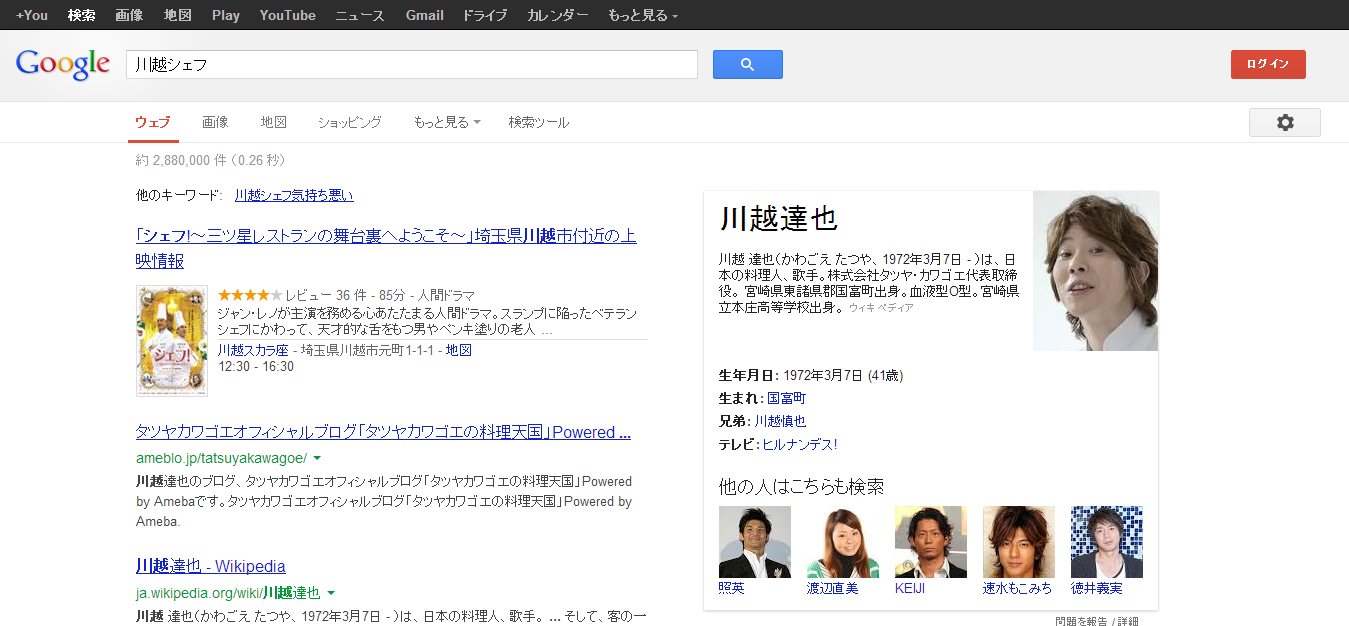Open YouTube from the top navigation bar
Screen dimensions: 1349x626
pyautogui.click(x=287, y=15)
